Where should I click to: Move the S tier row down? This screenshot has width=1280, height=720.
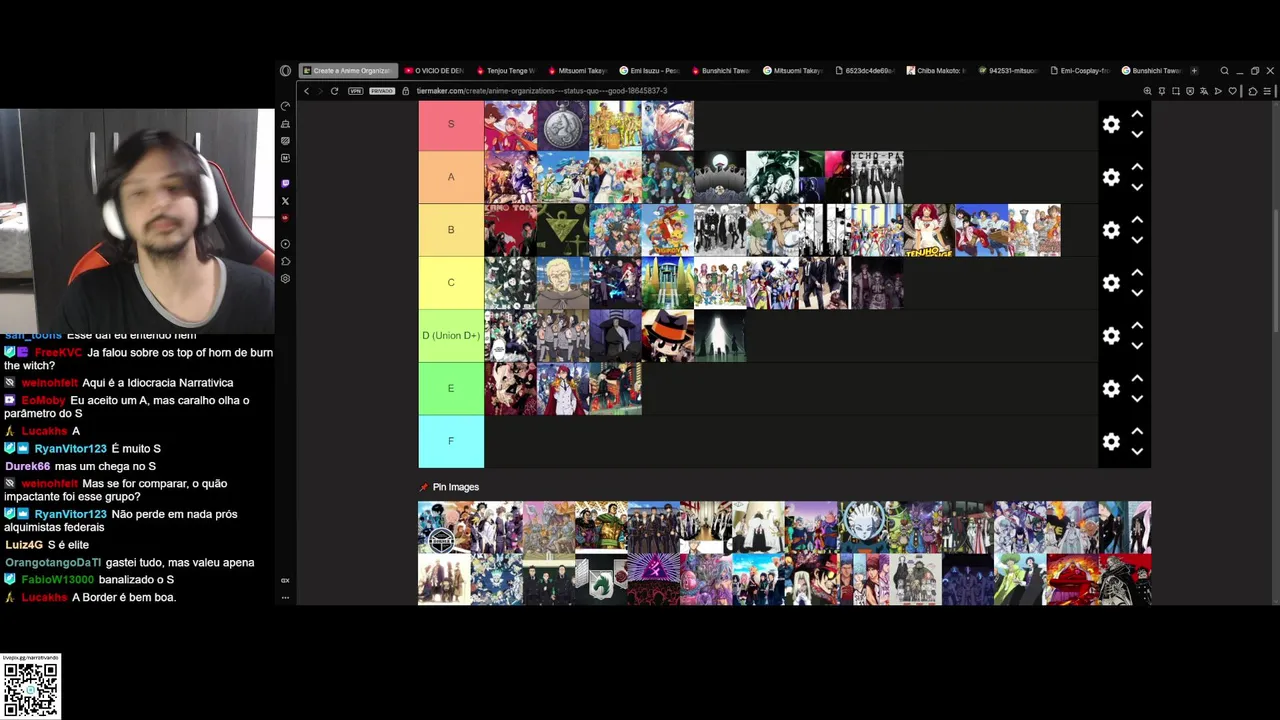[x=1137, y=134]
